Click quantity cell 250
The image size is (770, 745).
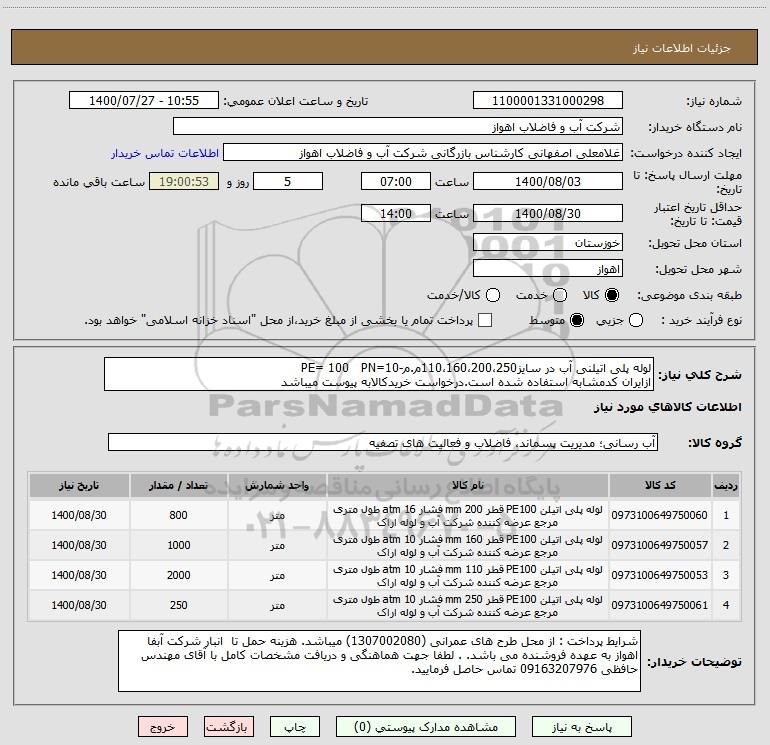click(178, 605)
